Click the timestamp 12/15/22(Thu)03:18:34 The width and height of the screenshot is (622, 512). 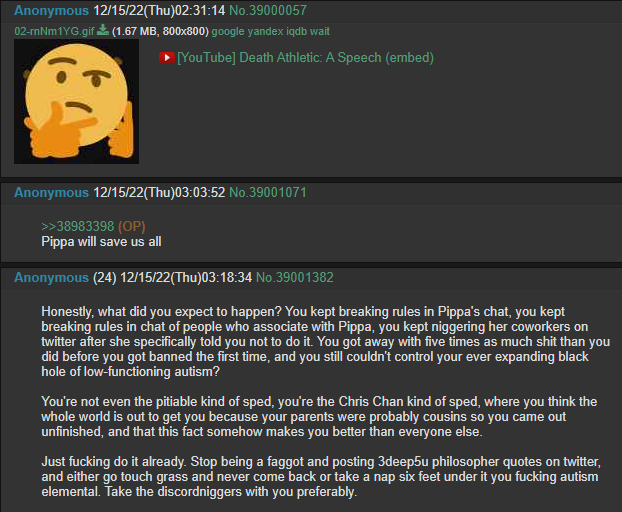click(x=186, y=277)
